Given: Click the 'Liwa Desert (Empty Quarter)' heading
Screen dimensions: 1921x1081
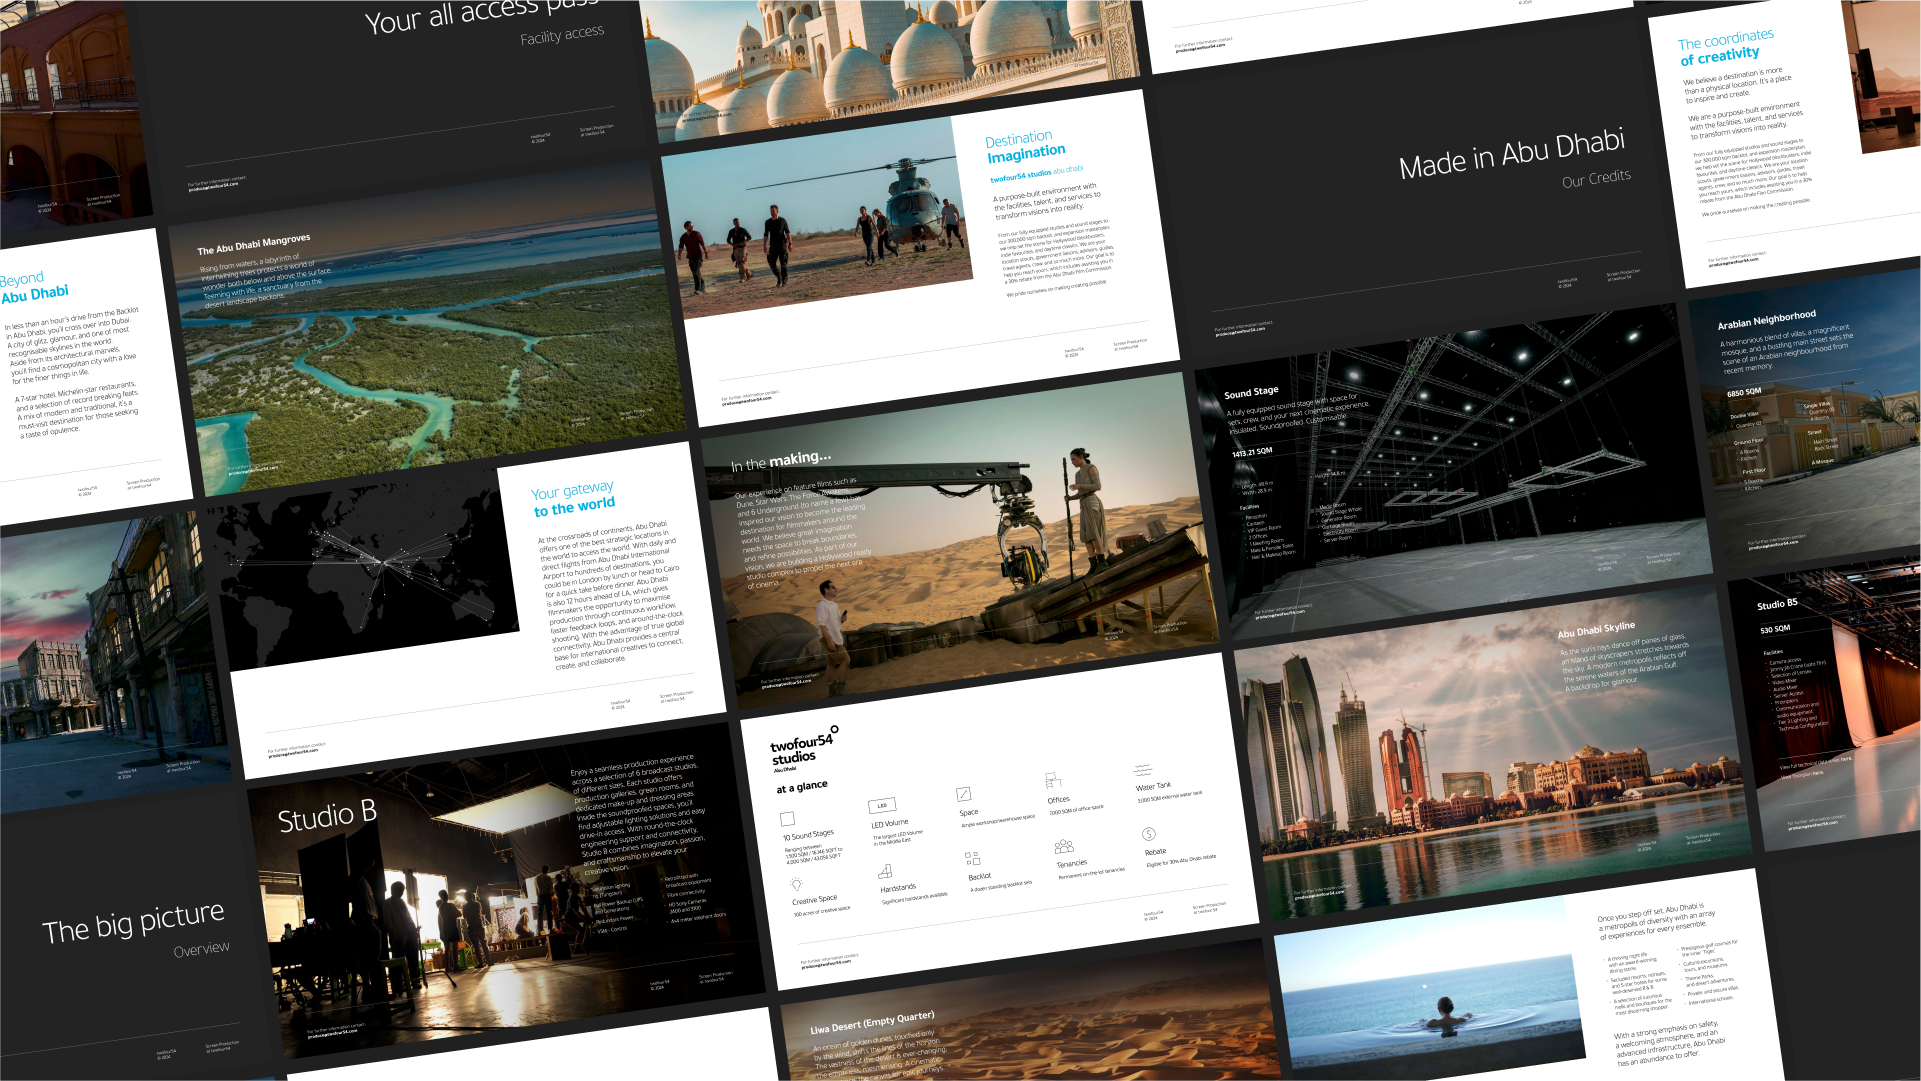Looking at the screenshot, I should [x=871, y=1023].
